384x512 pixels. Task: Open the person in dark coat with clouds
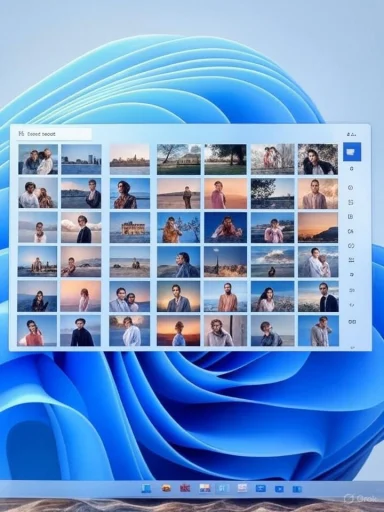(81, 227)
